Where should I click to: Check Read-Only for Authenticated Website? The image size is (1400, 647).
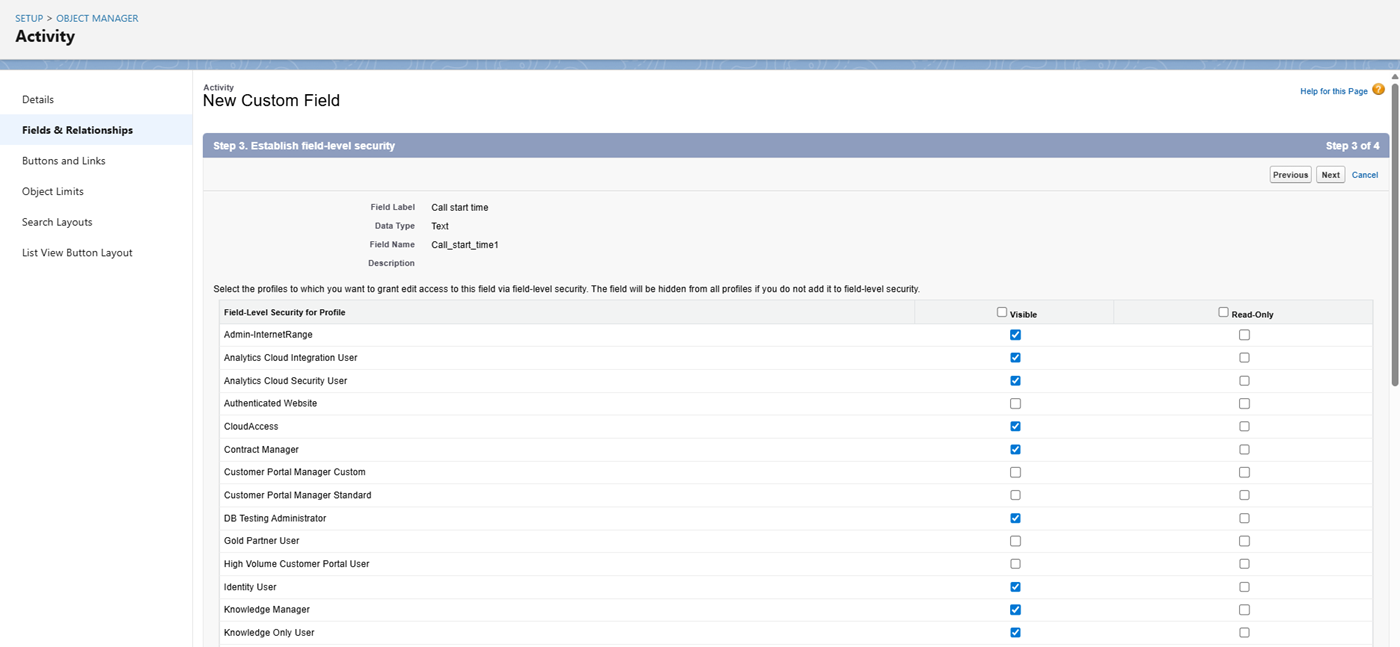point(1244,404)
